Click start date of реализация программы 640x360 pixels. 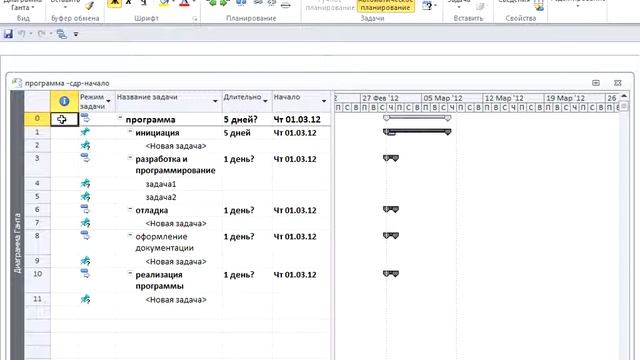295,275
